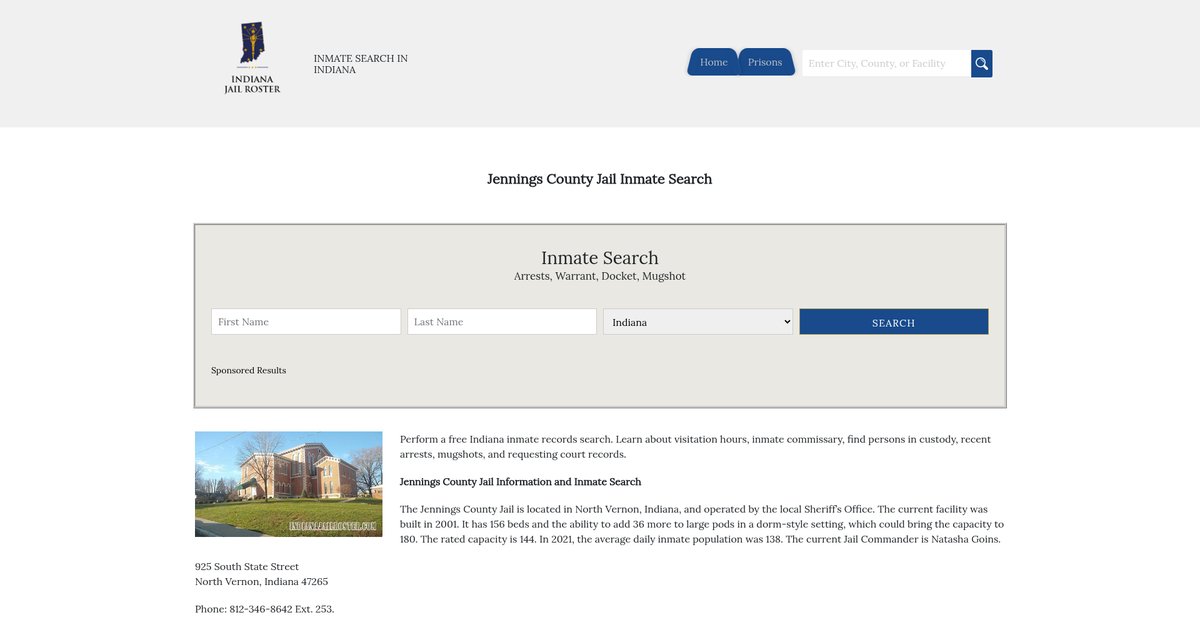Click the bold Jail Information and Inmate Search heading
The width and height of the screenshot is (1200, 620).
pyautogui.click(x=520, y=482)
